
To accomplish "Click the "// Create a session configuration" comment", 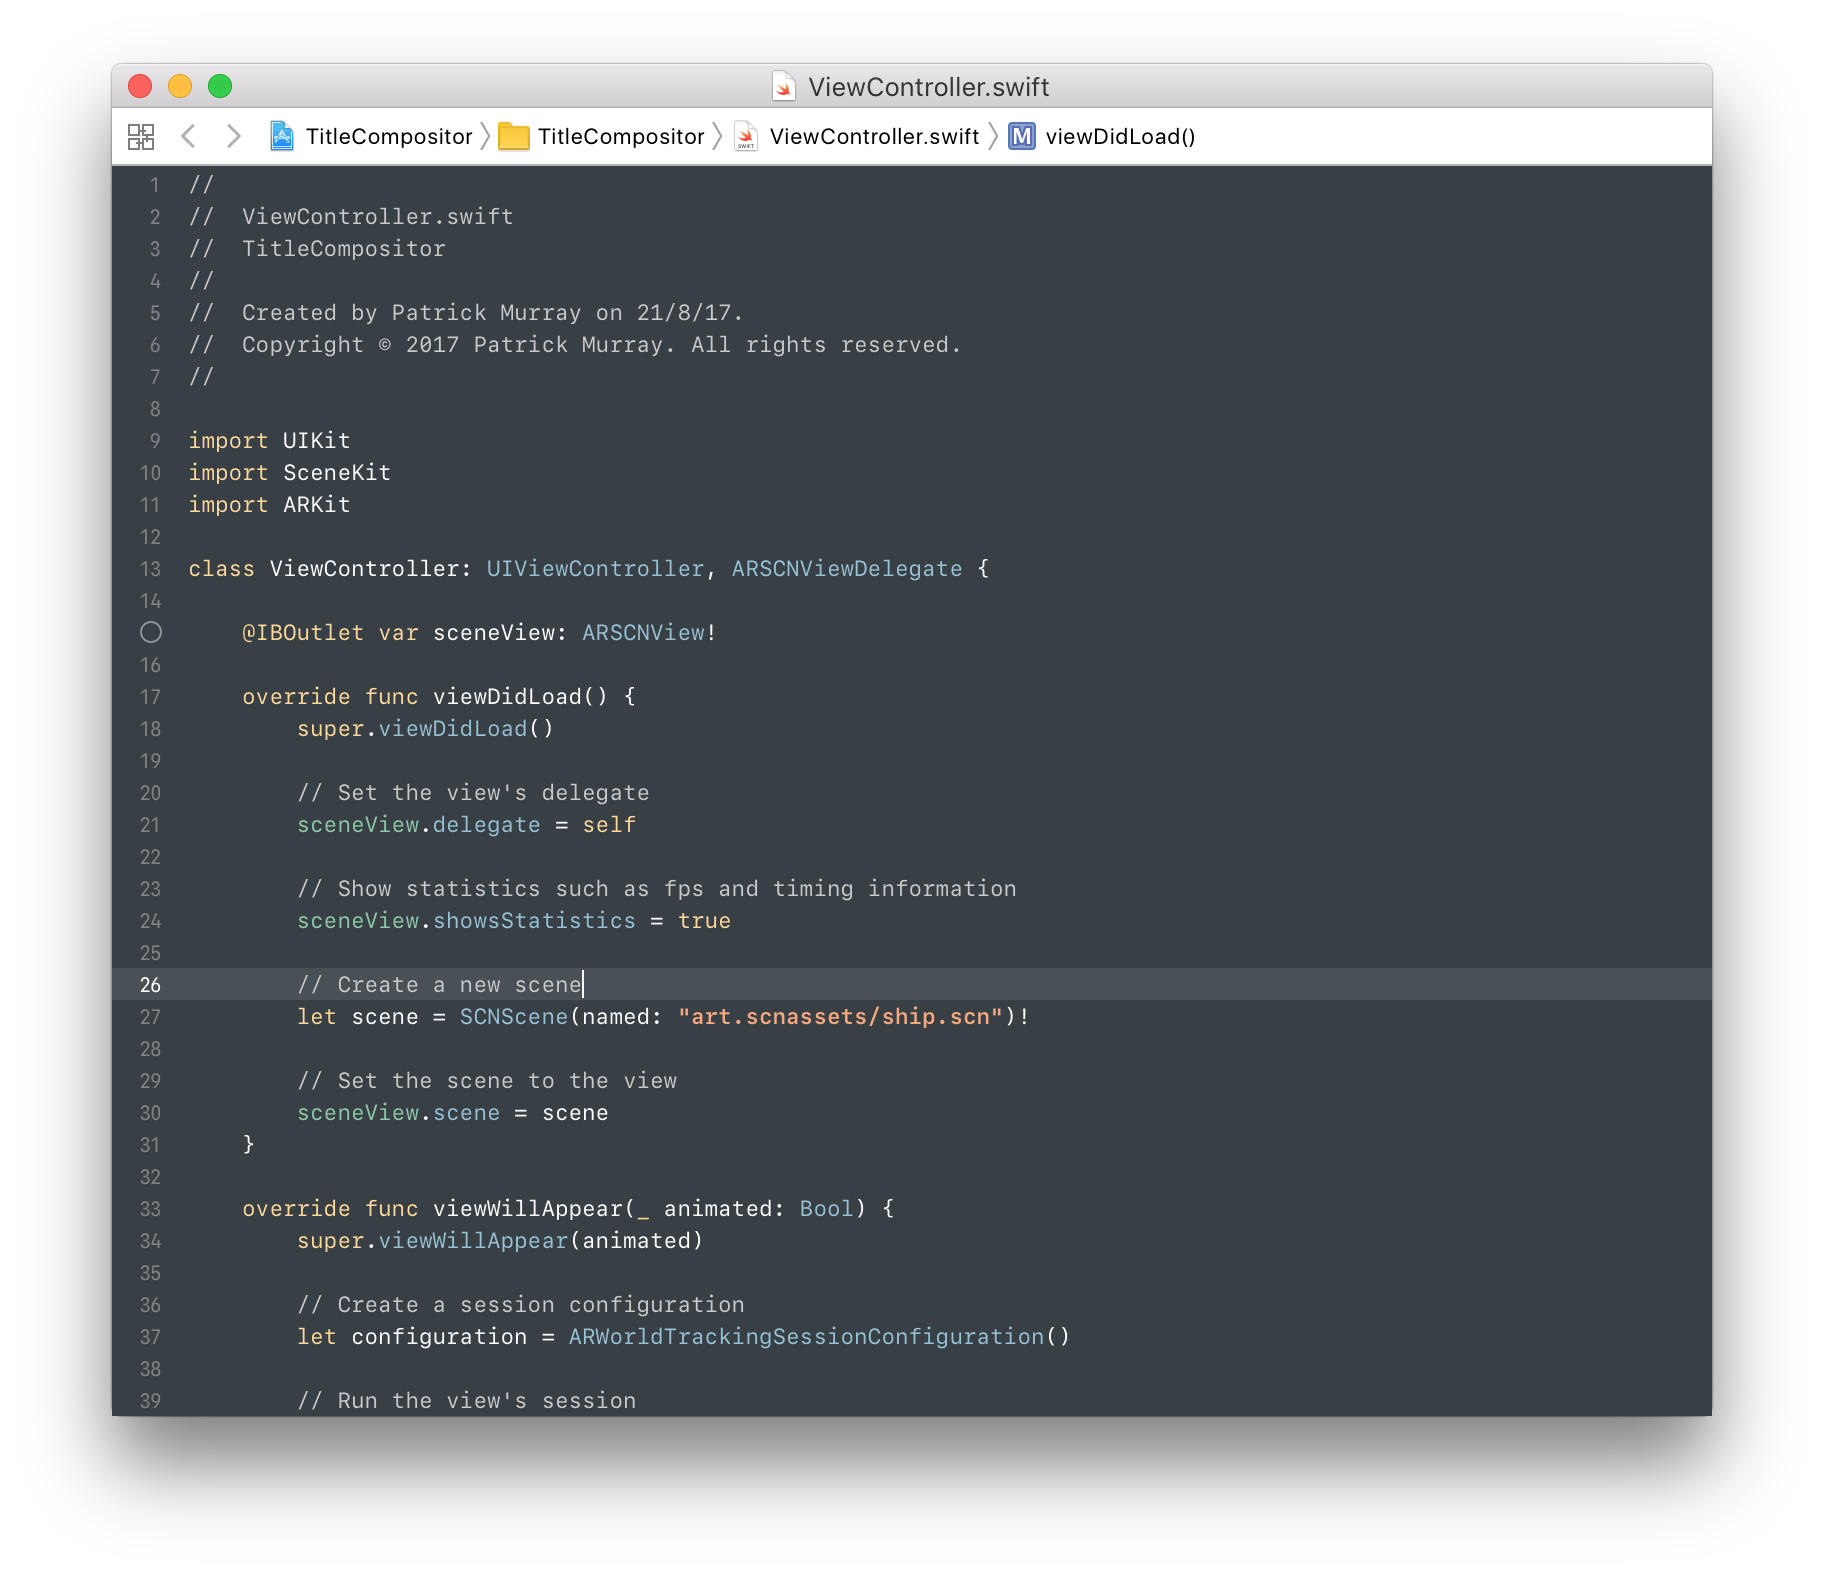I will pyautogui.click(x=521, y=1305).
